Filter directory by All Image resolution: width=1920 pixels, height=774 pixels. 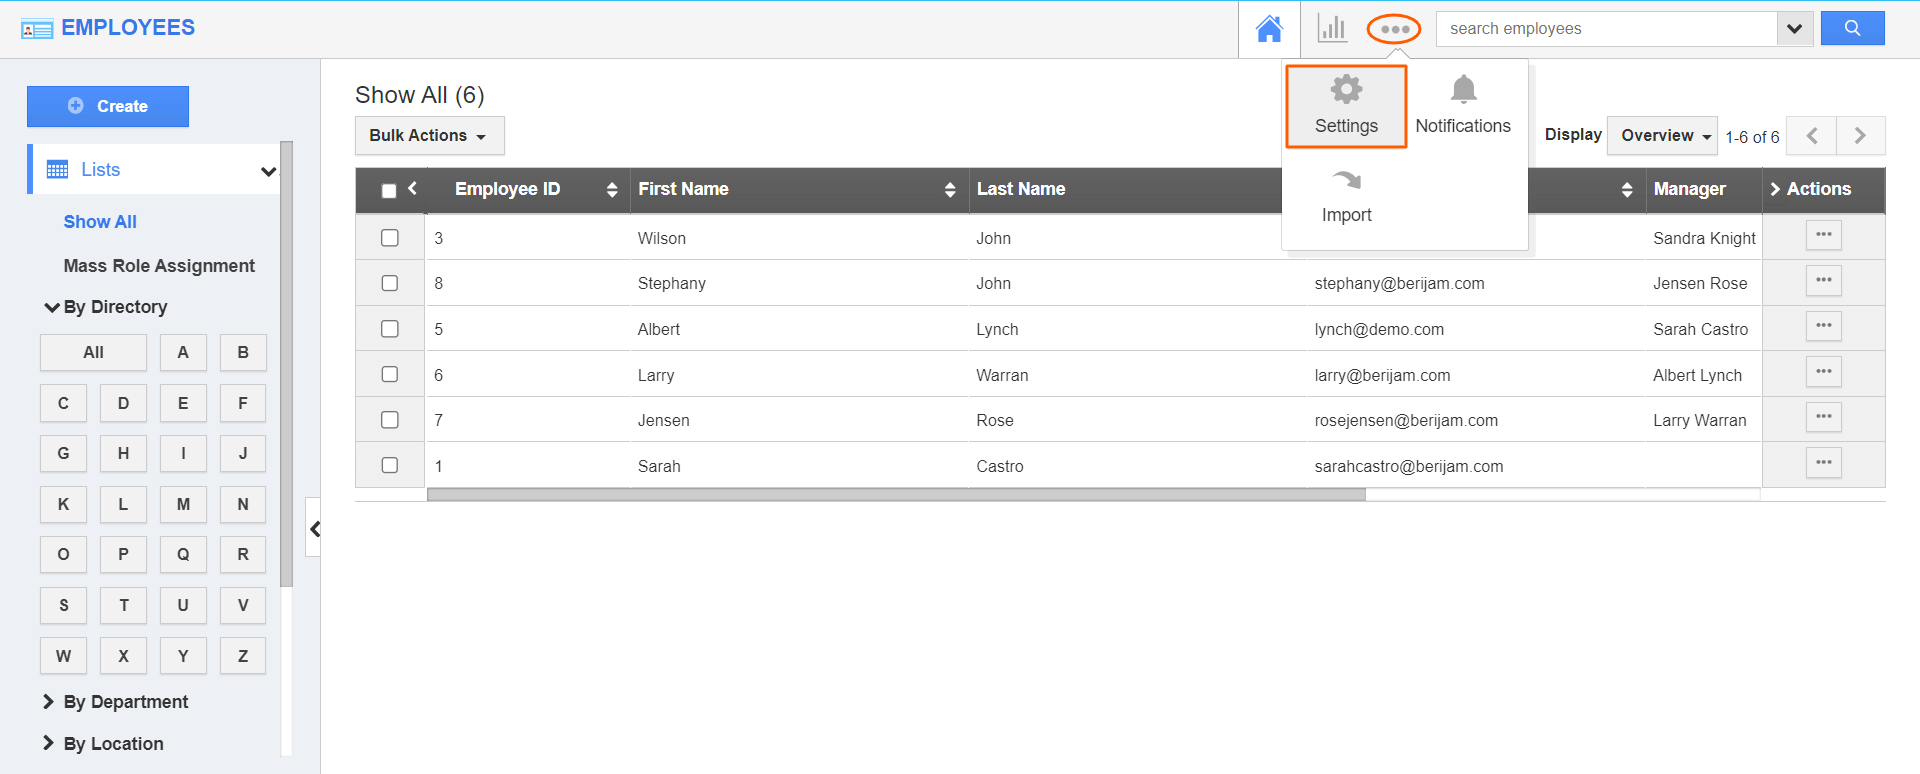[x=93, y=352]
